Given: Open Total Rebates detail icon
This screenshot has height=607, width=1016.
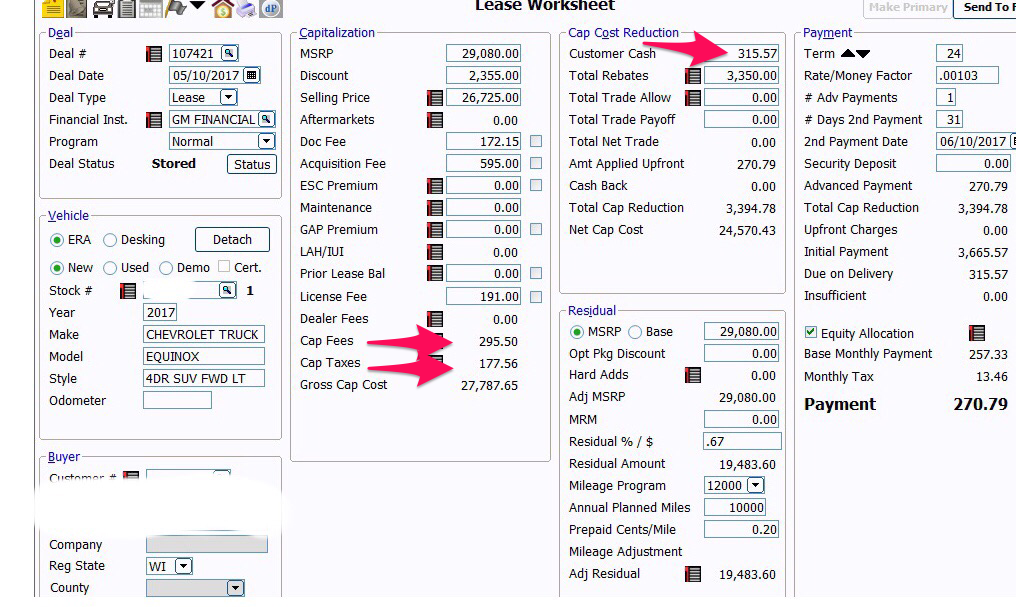Looking at the screenshot, I should click(693, 76).
